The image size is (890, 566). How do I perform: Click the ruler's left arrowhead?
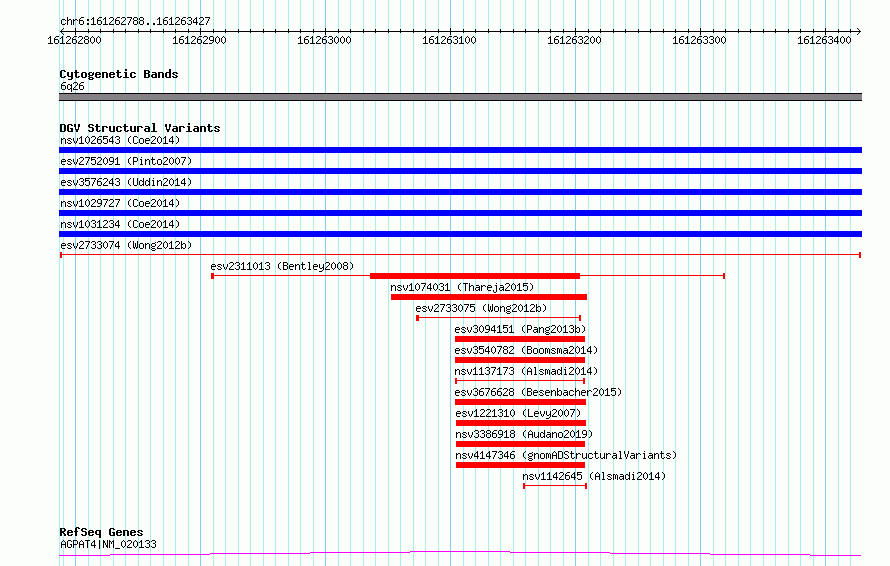[x=62, y=31]
